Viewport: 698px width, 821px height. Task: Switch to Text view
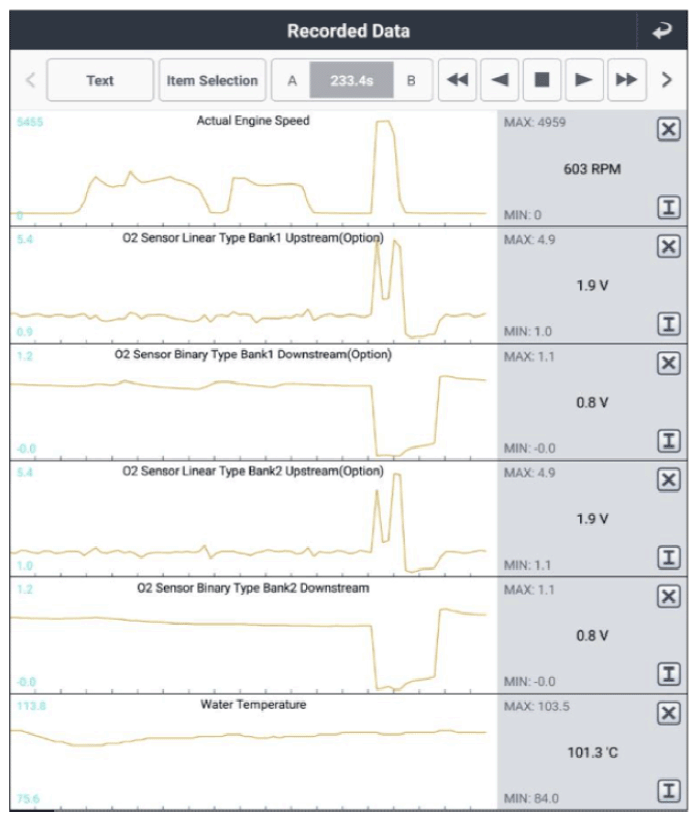pos(100,80)
